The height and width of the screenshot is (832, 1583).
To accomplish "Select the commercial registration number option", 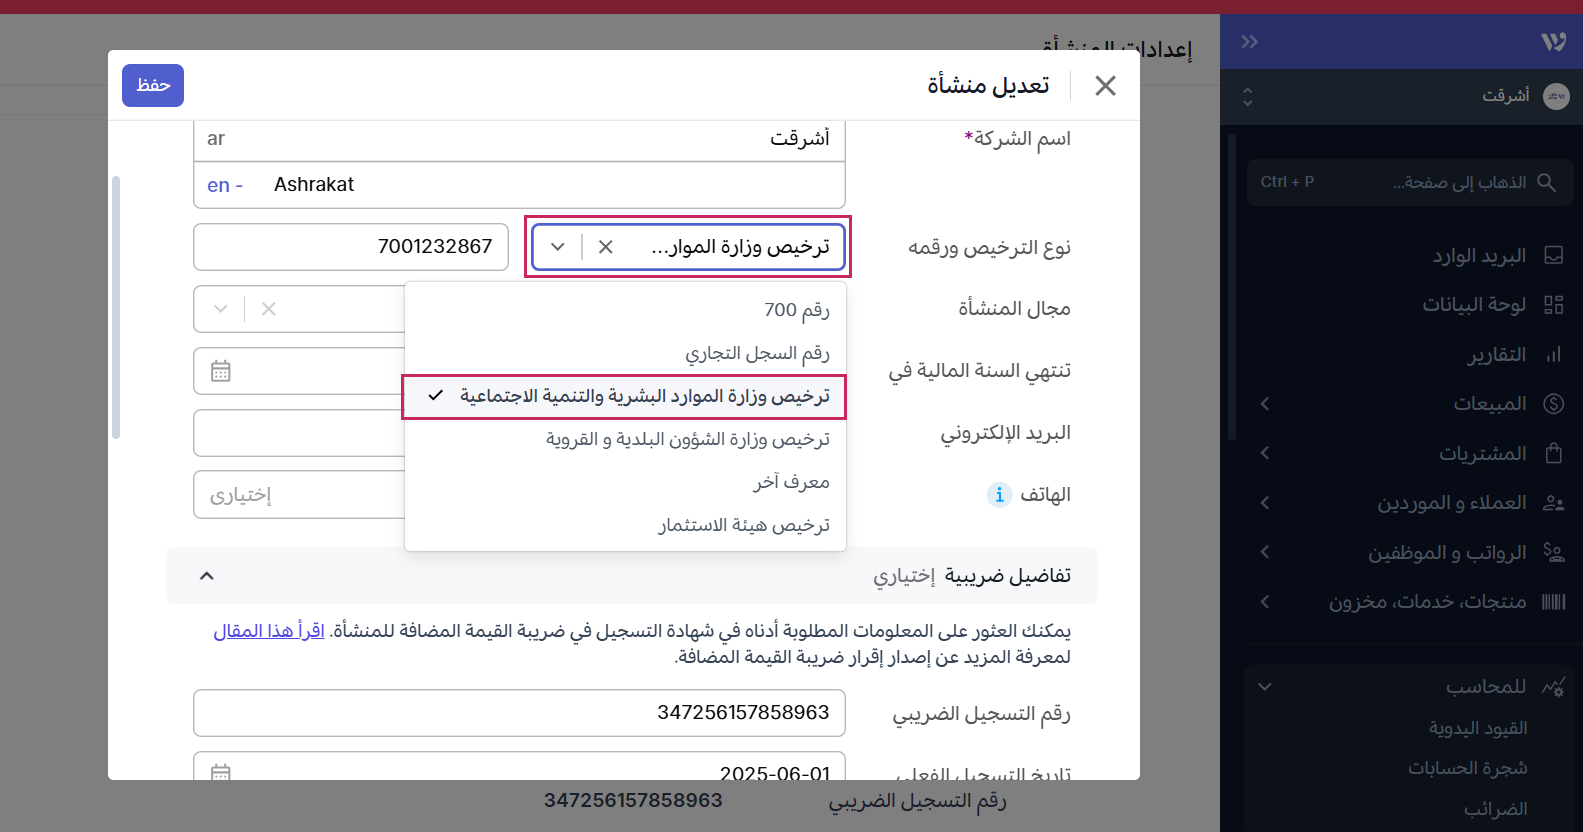I will click(x=757, y=353).
